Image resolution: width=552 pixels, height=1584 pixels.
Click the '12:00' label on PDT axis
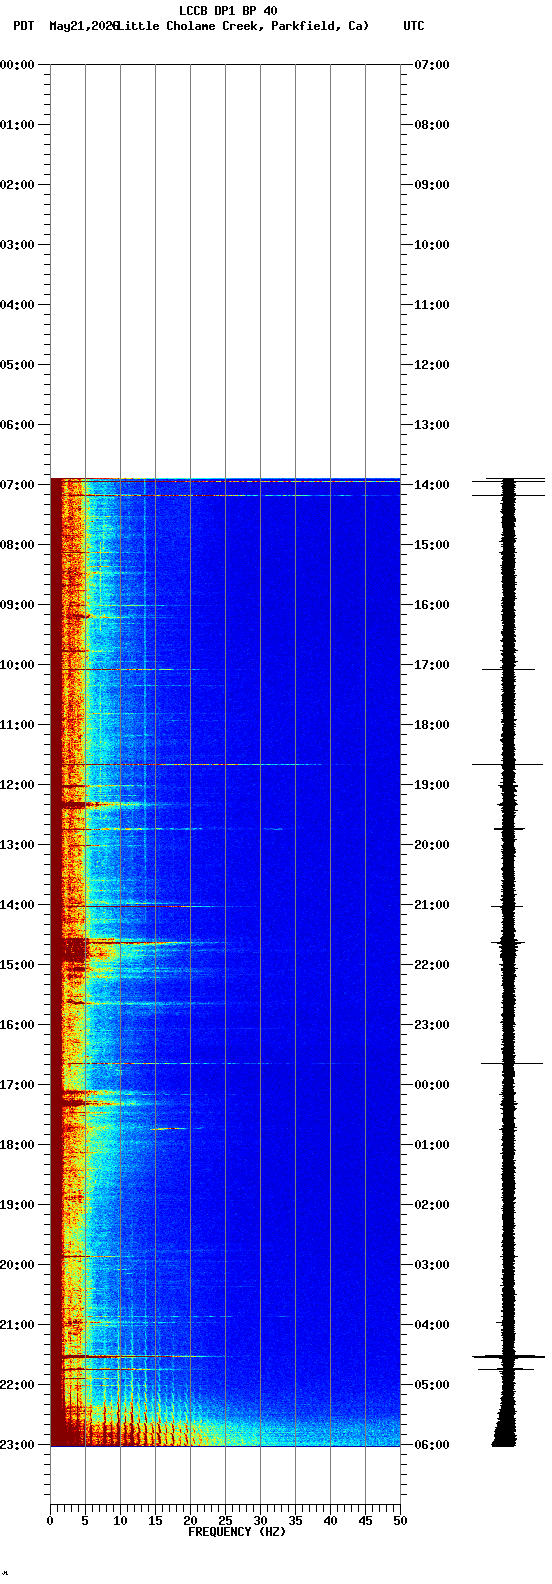pyautogui.click(x=18, y=785)
